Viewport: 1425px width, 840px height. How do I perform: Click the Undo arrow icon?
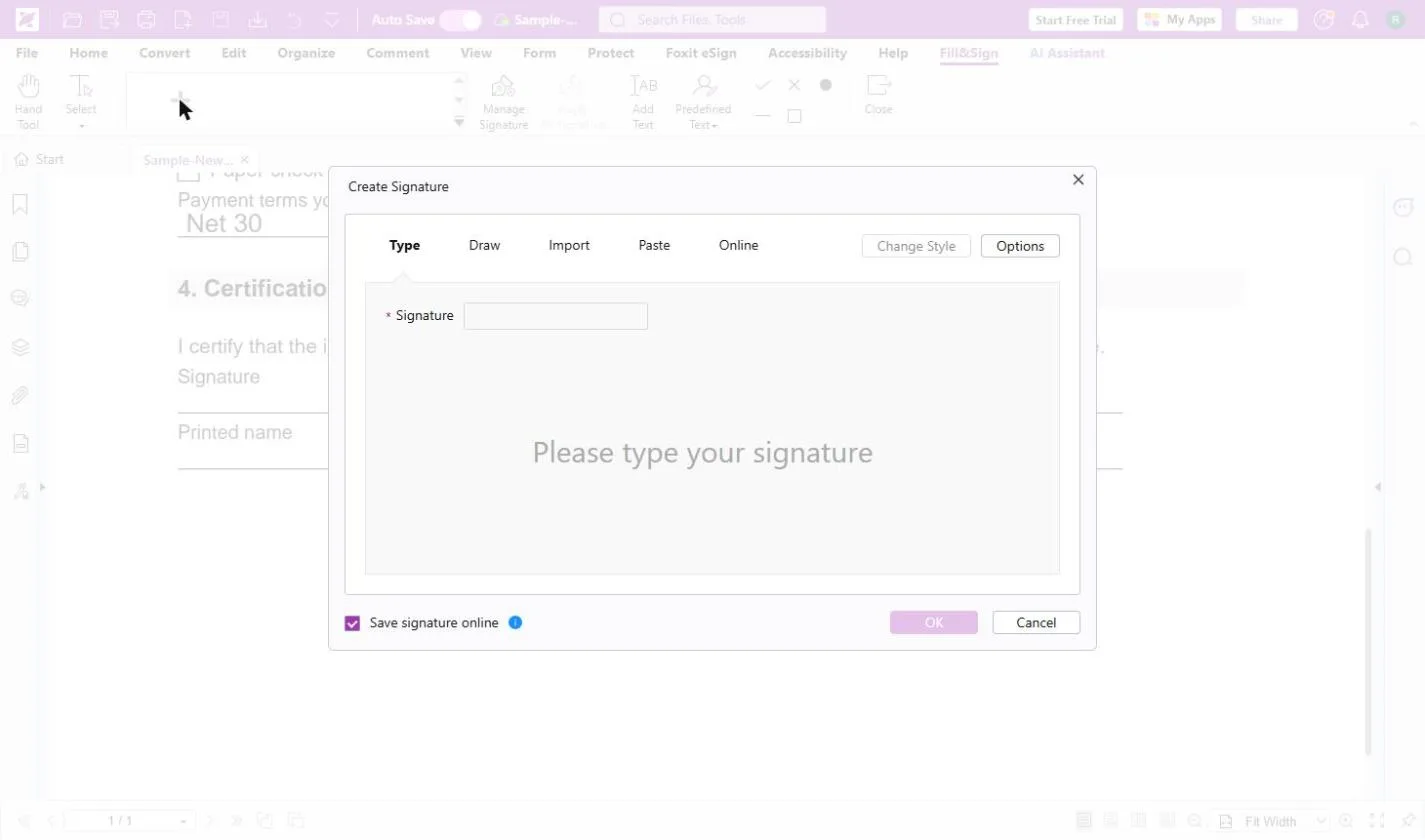(294, 20)
